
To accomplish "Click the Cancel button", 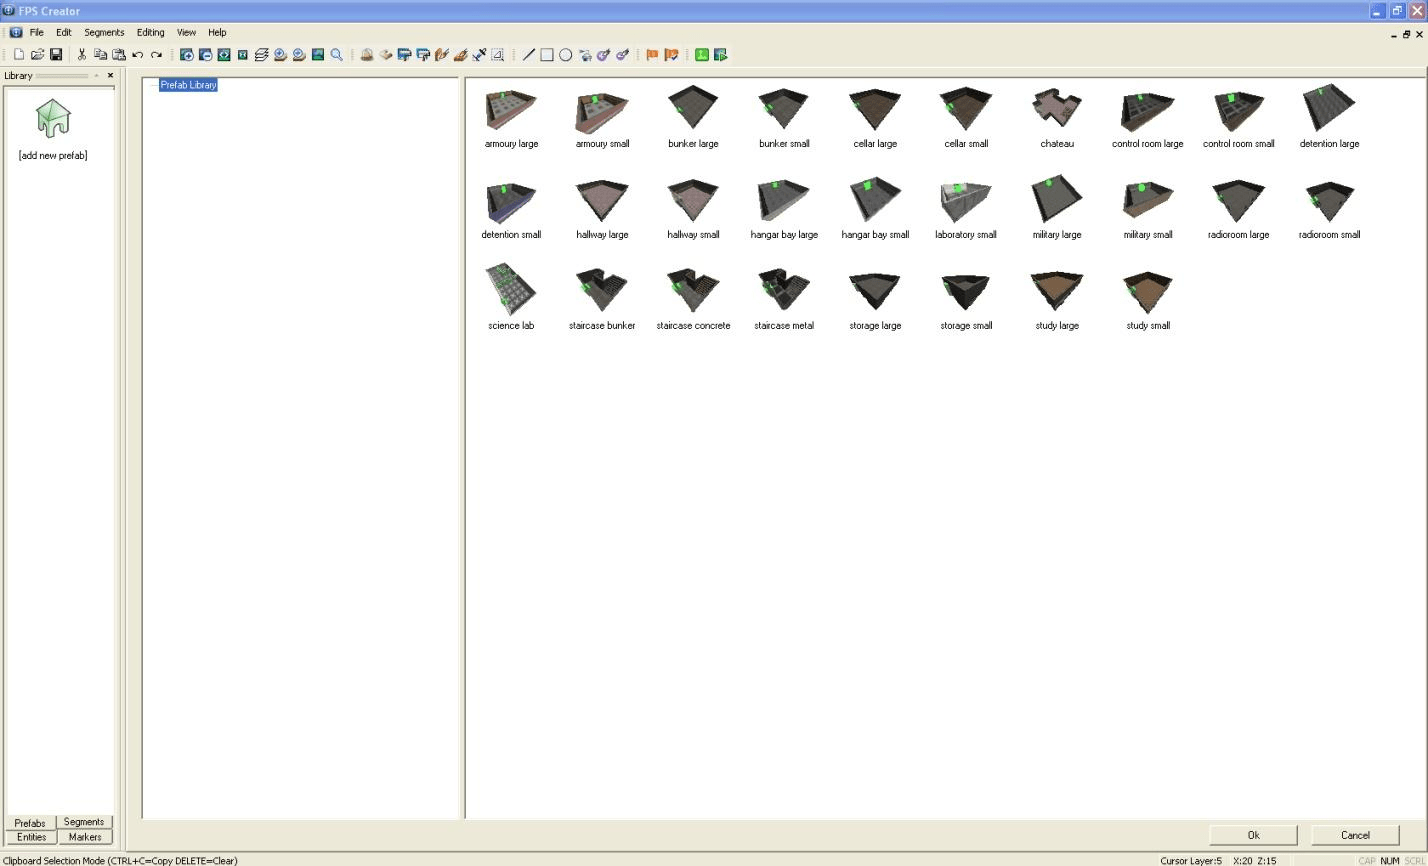I will [x=1355, y=835].
